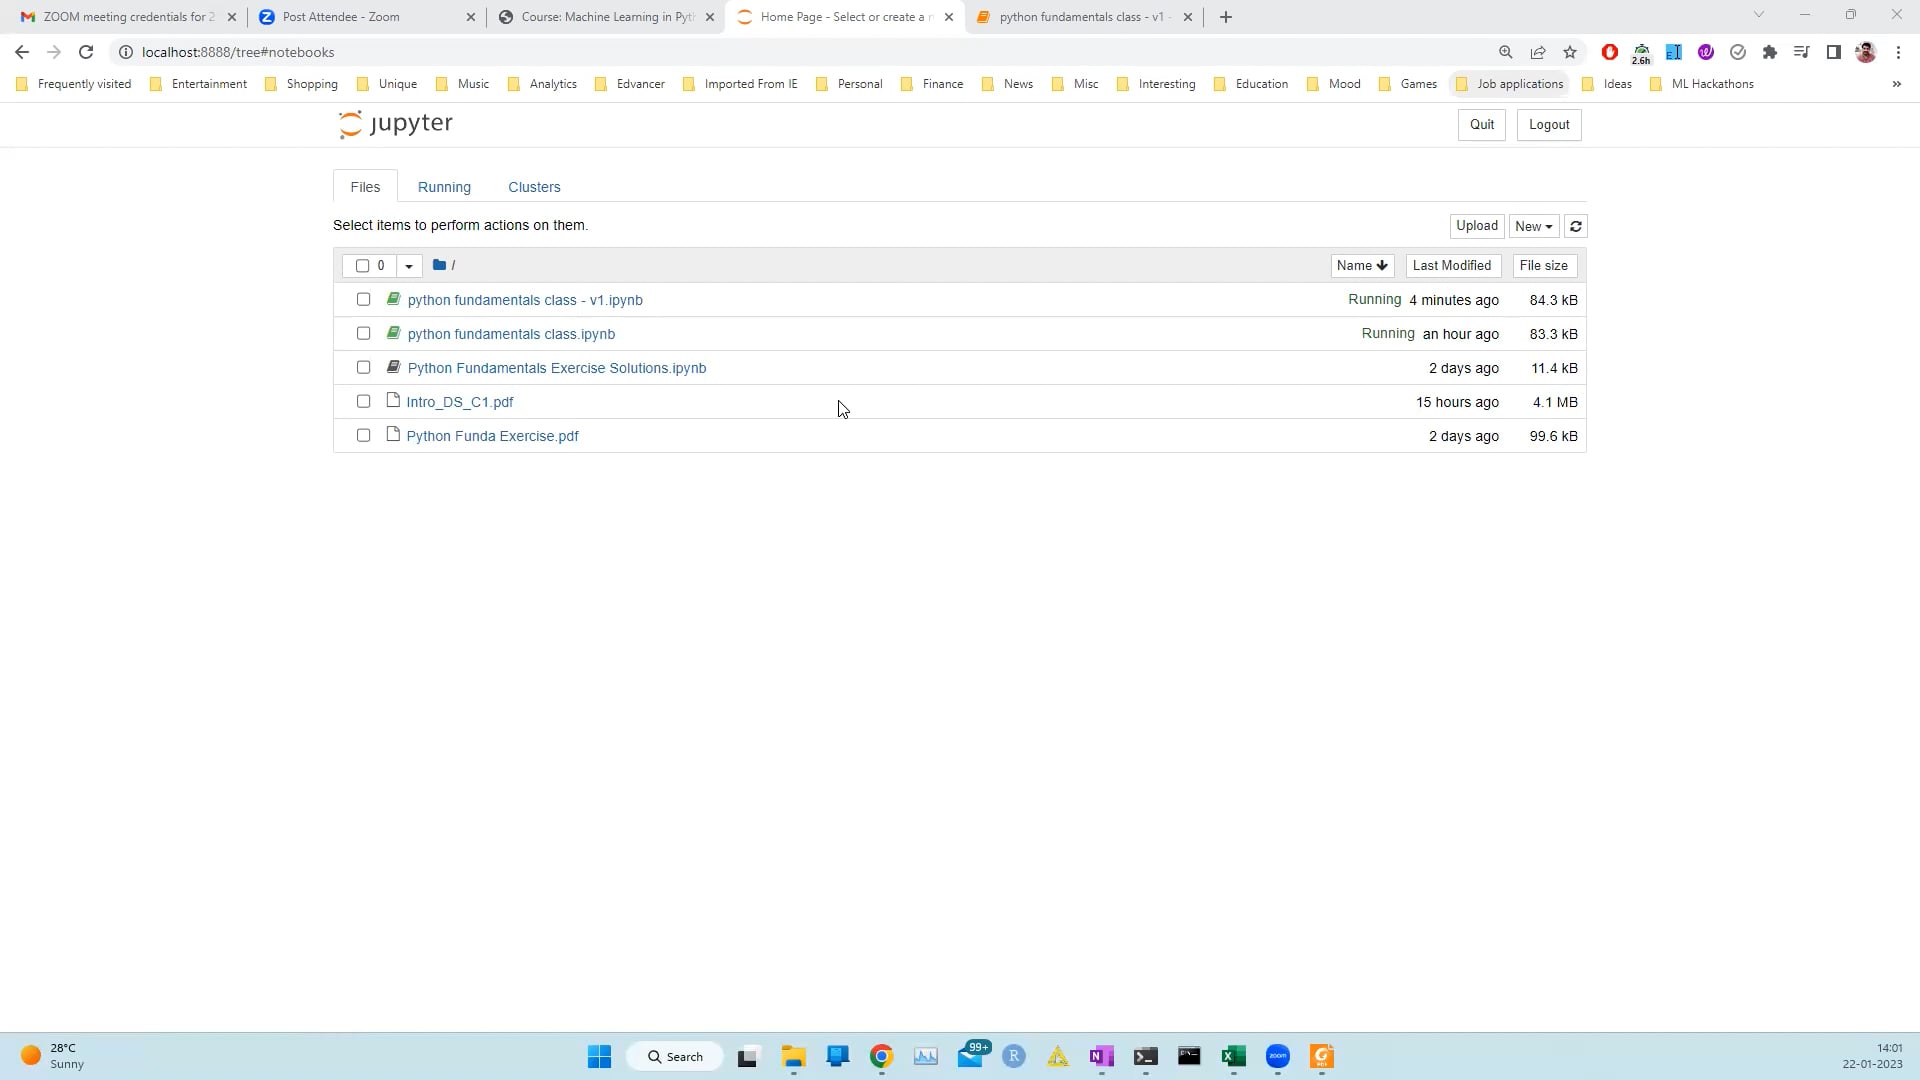The width and height of the screenshot is (1920, 1080).
Task: Open the Chrome extensions puzzle icon
Action: click(1770, 52)
